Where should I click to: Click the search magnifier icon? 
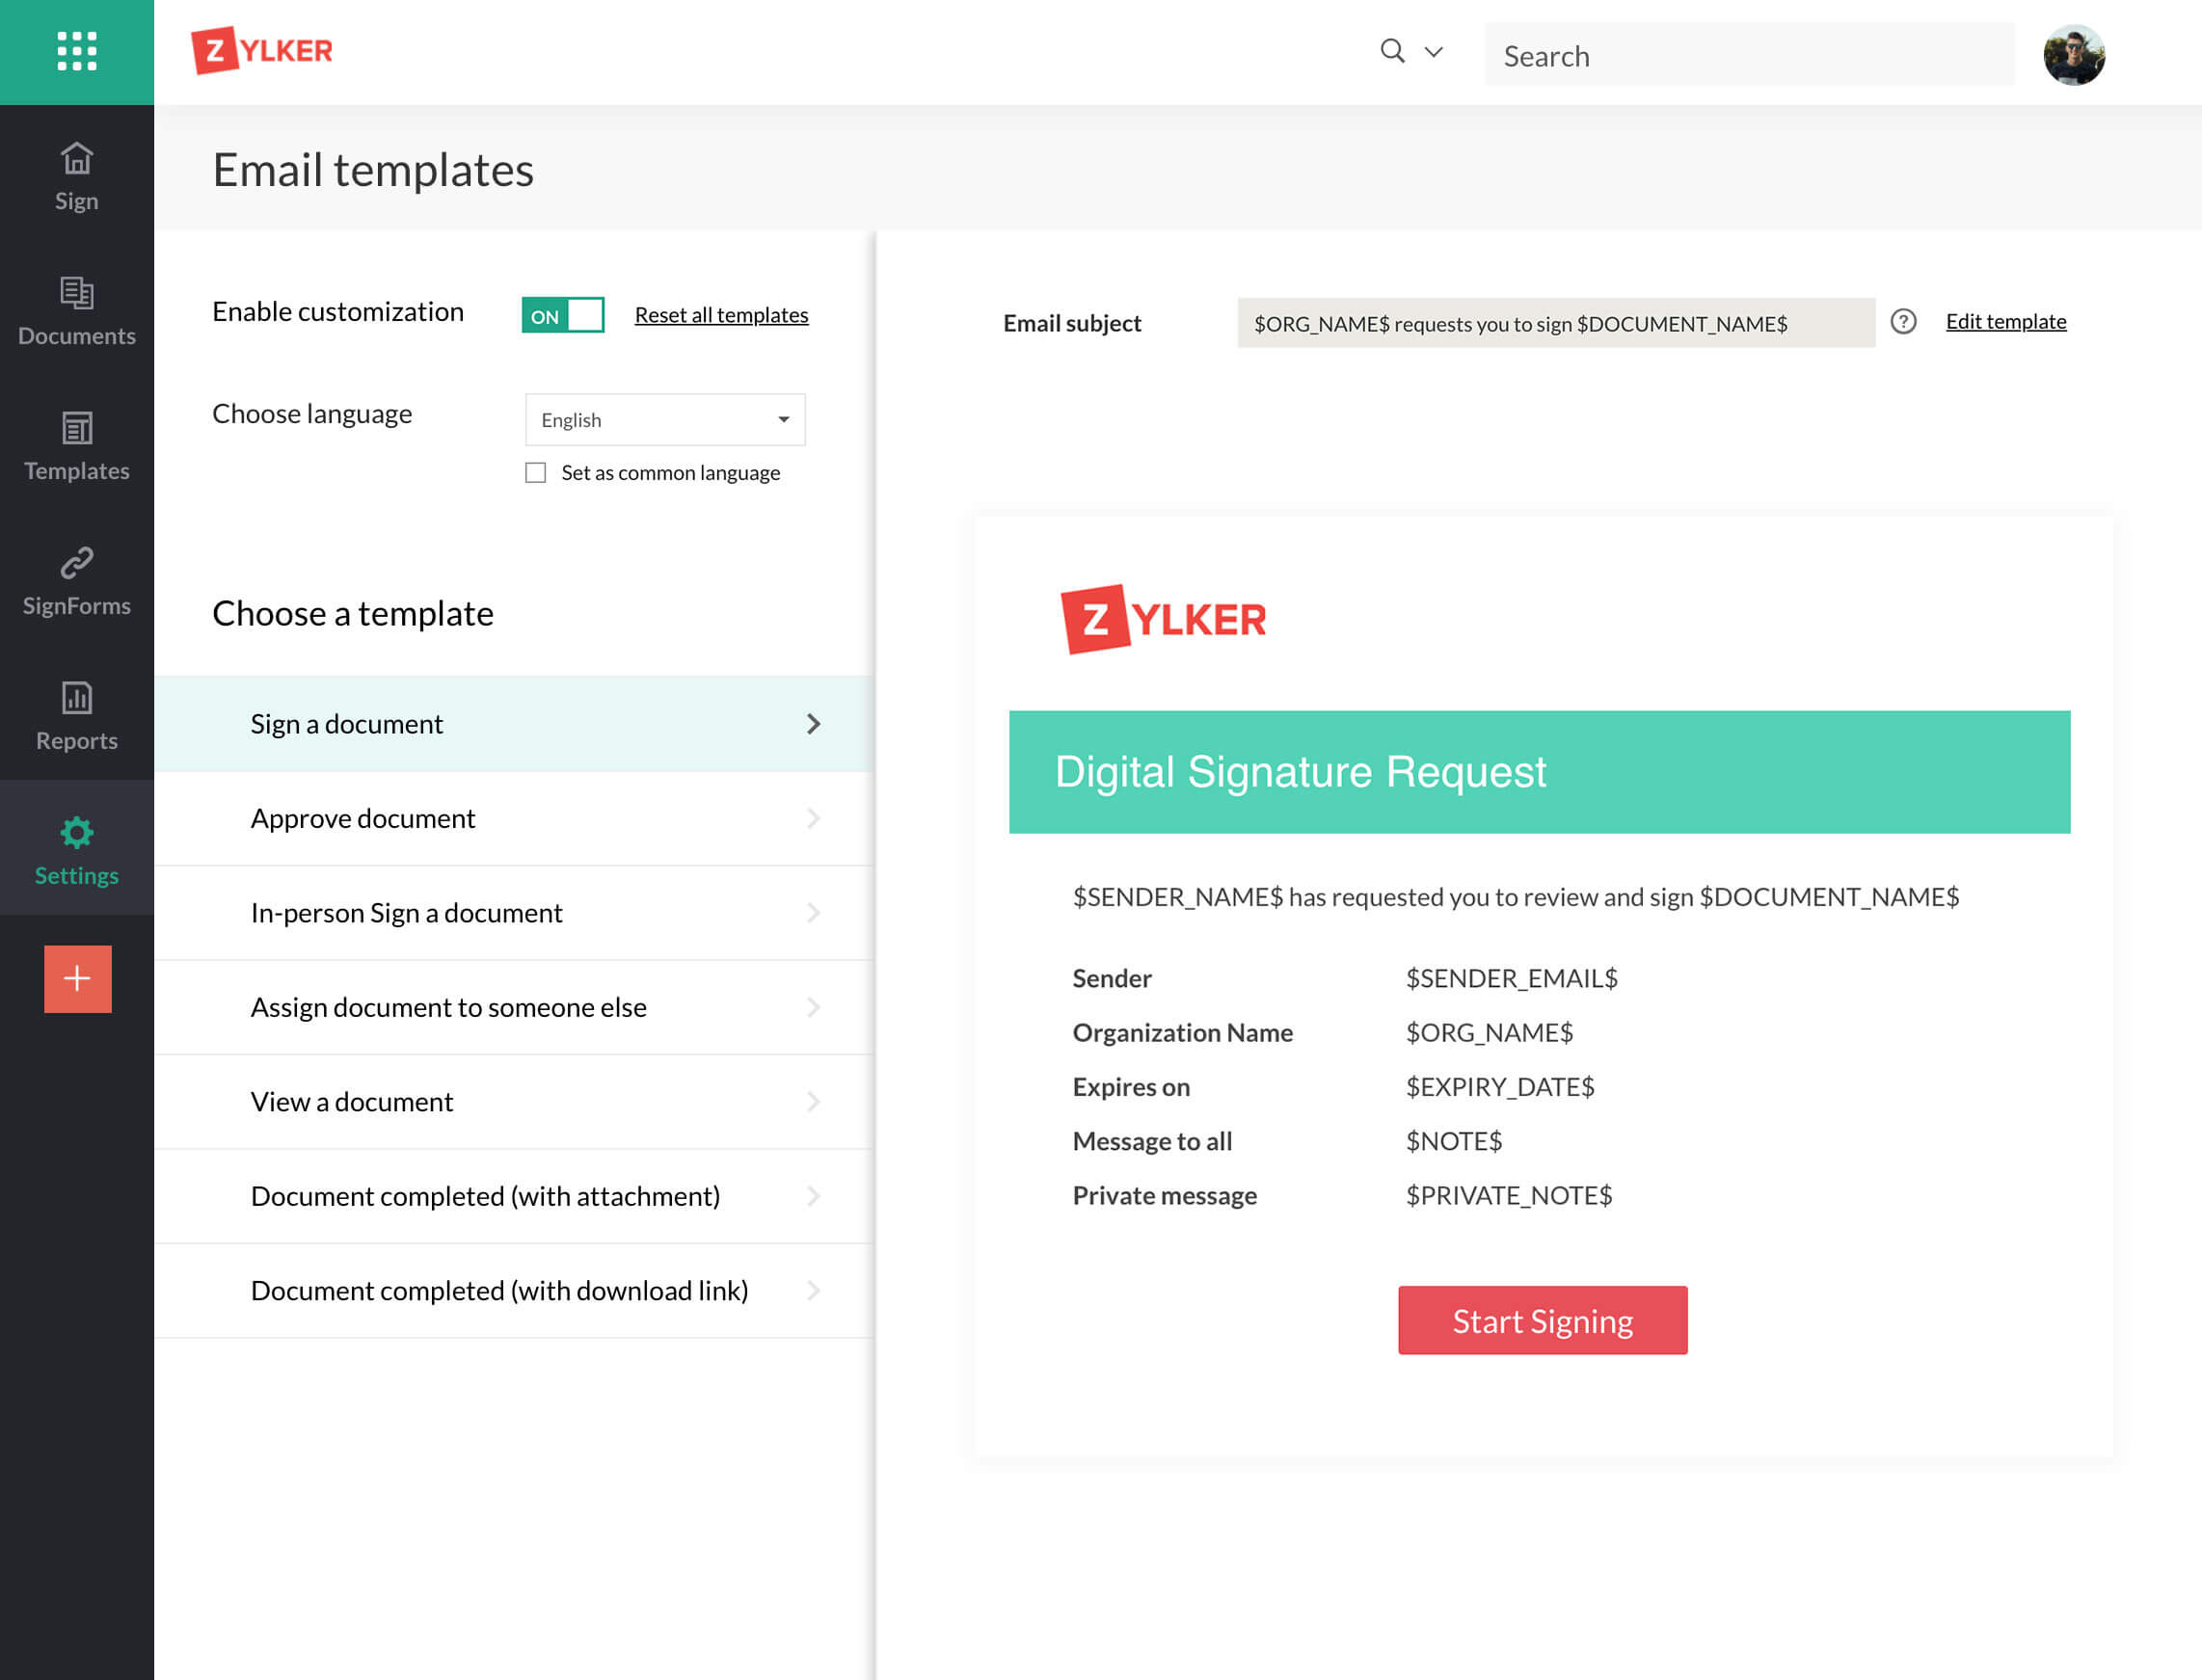click(1392, 51)
